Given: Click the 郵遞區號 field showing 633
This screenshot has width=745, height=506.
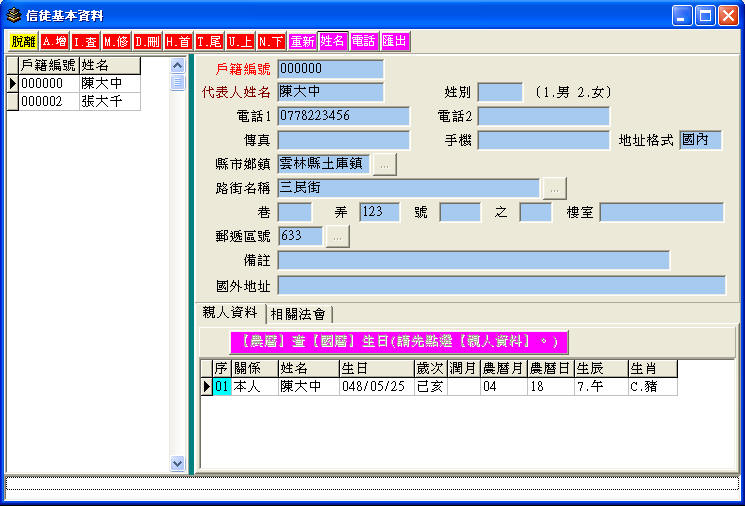Looking at the screenshot, I should pos(300,236).
